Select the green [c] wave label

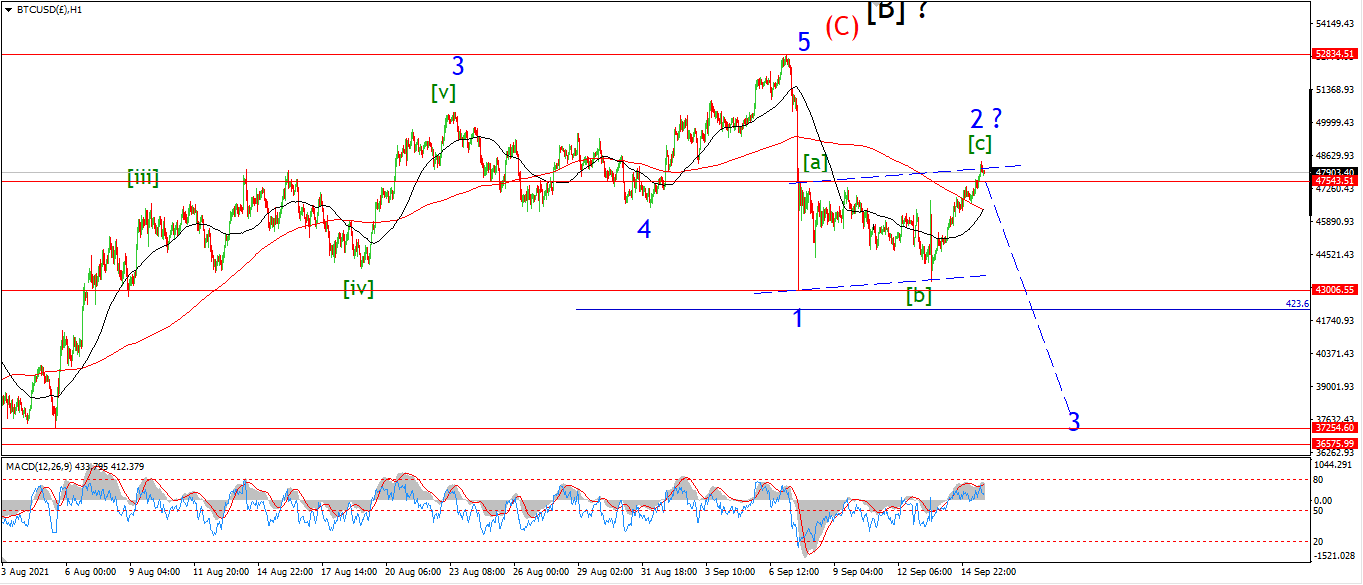pyautogui.click(x=979, y=143)
